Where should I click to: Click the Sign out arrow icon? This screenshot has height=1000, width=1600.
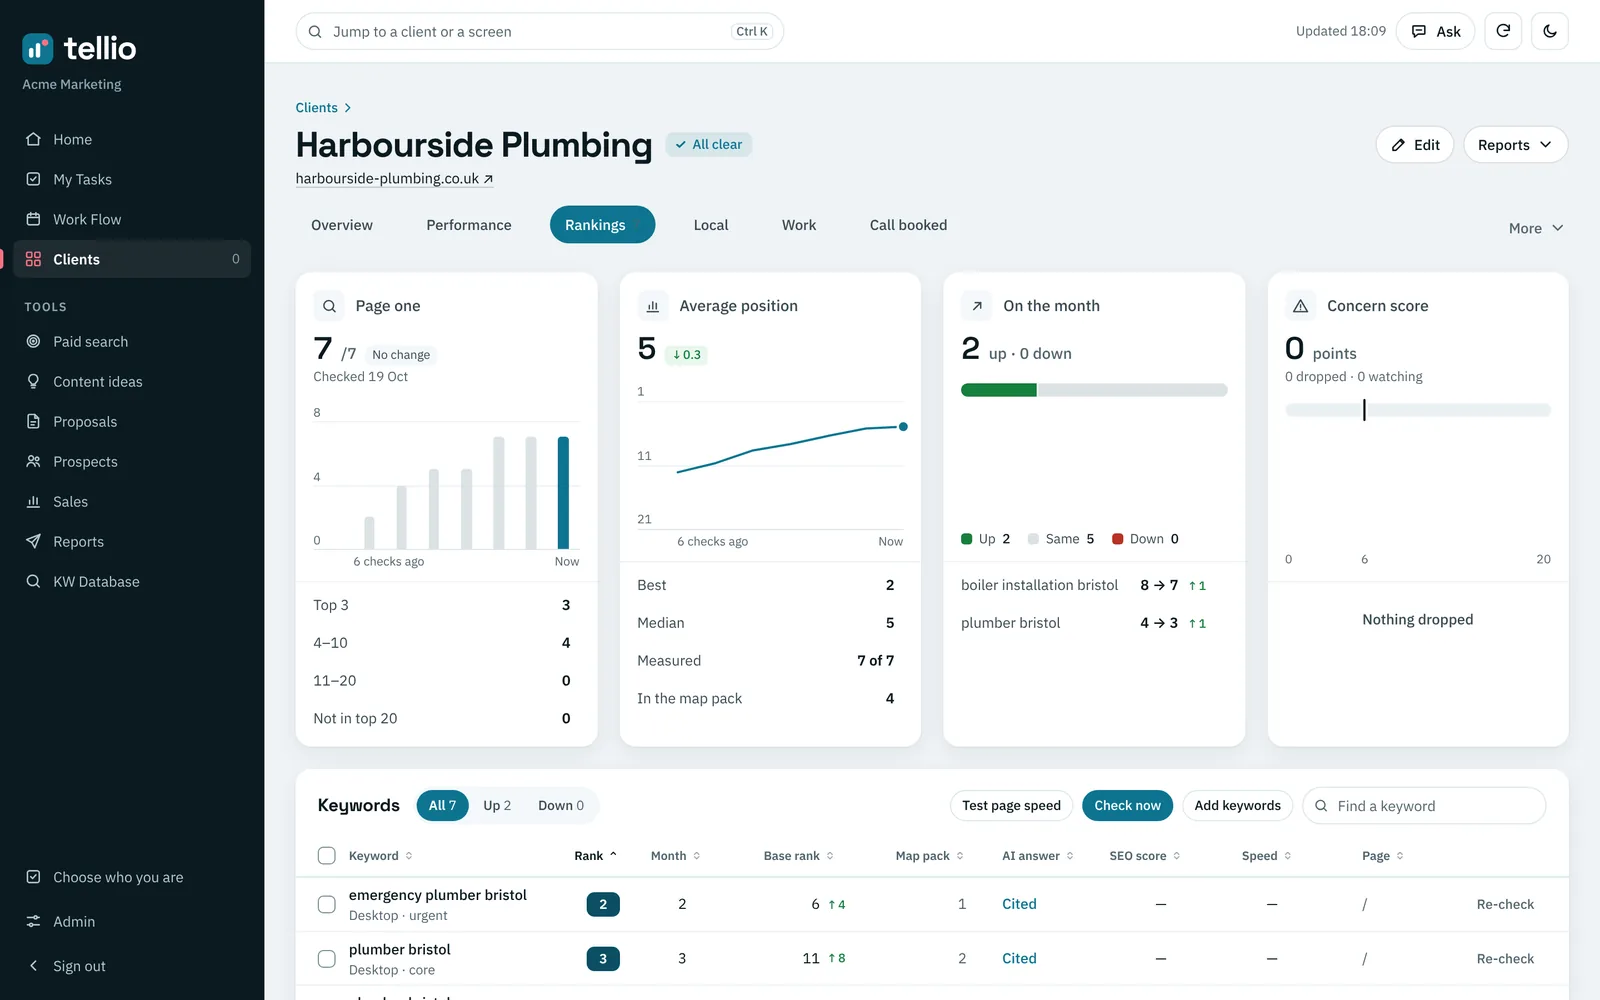pos(33,966)
